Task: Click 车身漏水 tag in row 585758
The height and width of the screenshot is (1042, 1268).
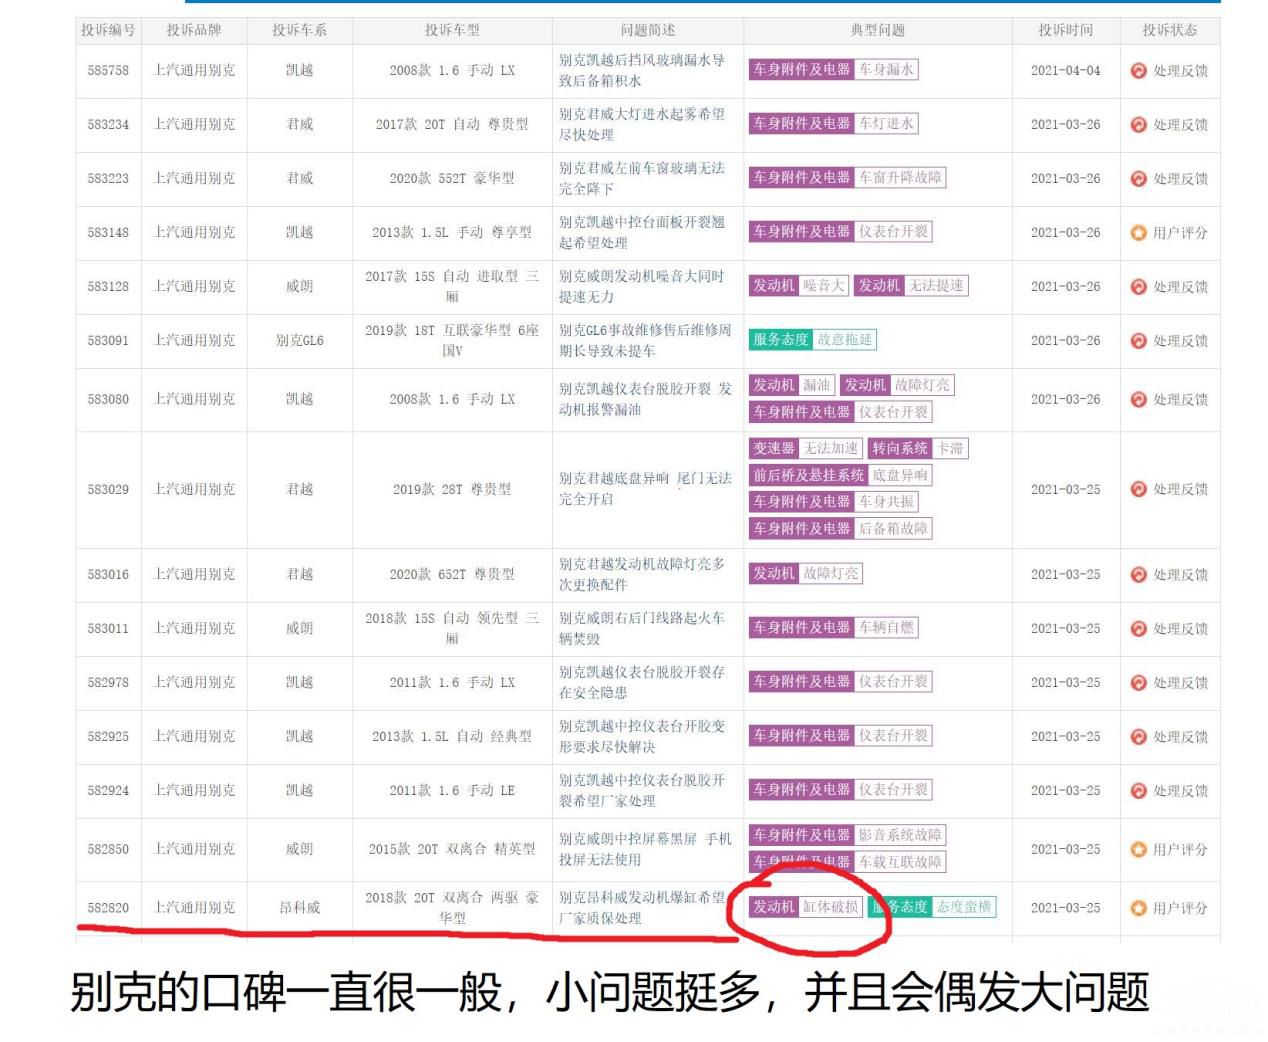Action: pos(832,69)
